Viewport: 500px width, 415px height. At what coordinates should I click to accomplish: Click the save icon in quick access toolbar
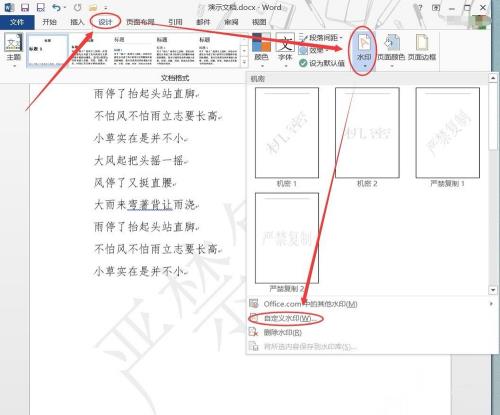coord(25,7)
